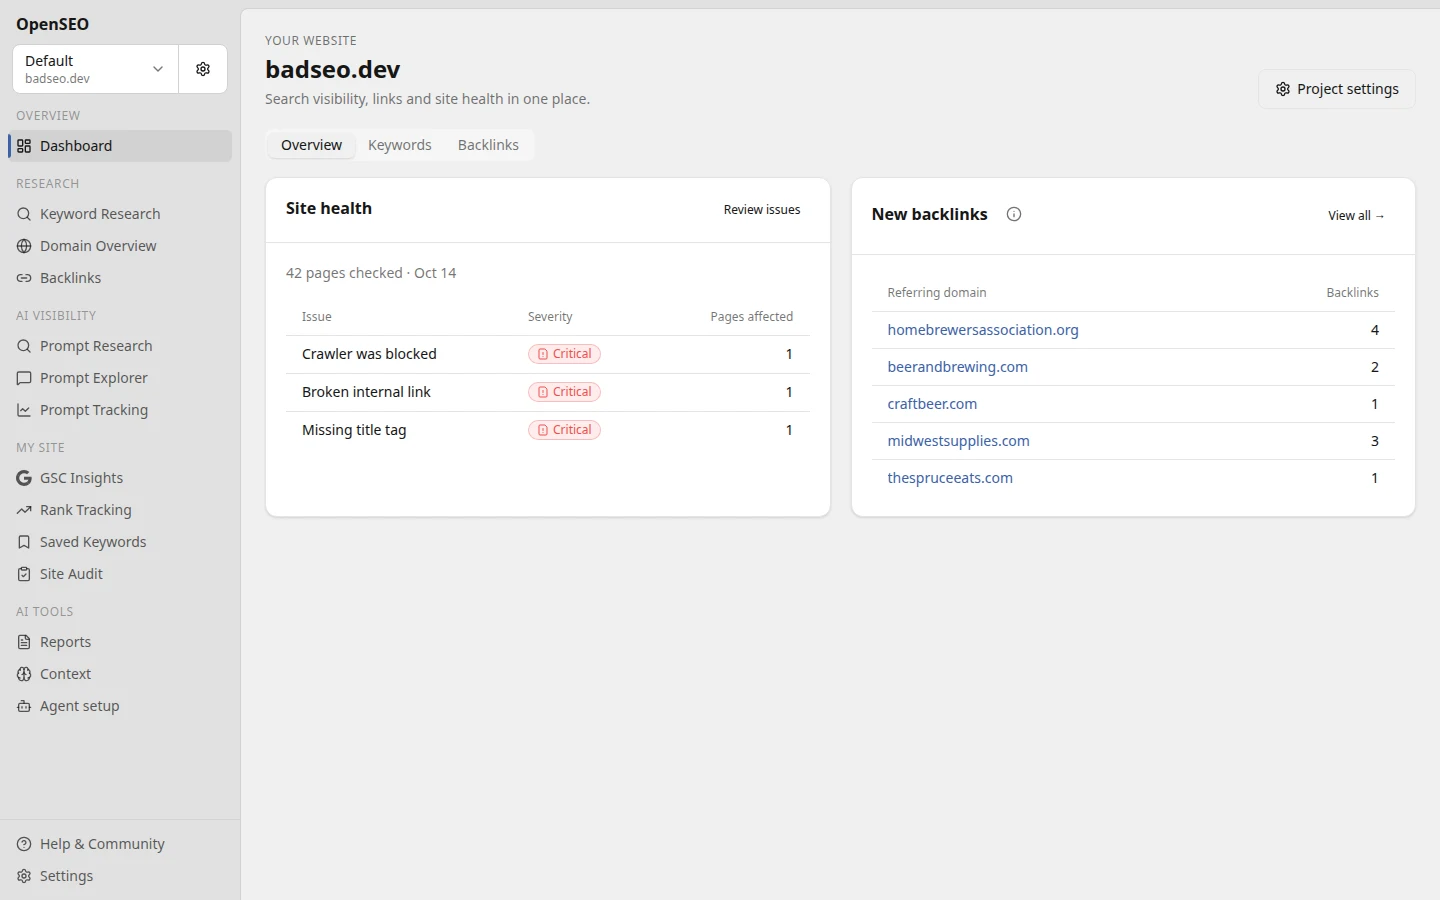Click the Referring domain column header

pos(937,293)
